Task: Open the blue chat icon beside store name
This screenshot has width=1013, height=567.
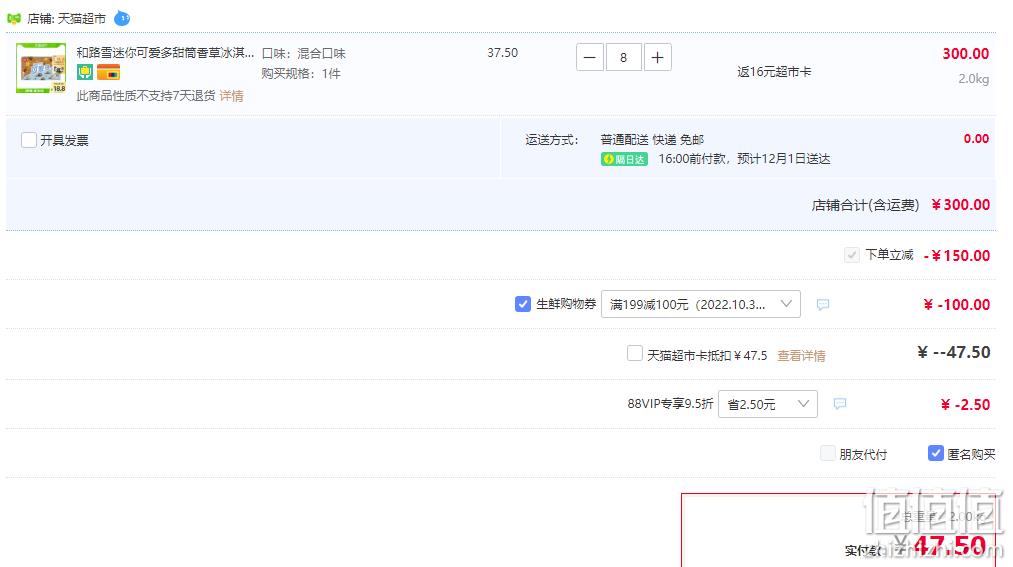Action: point(122,19)
